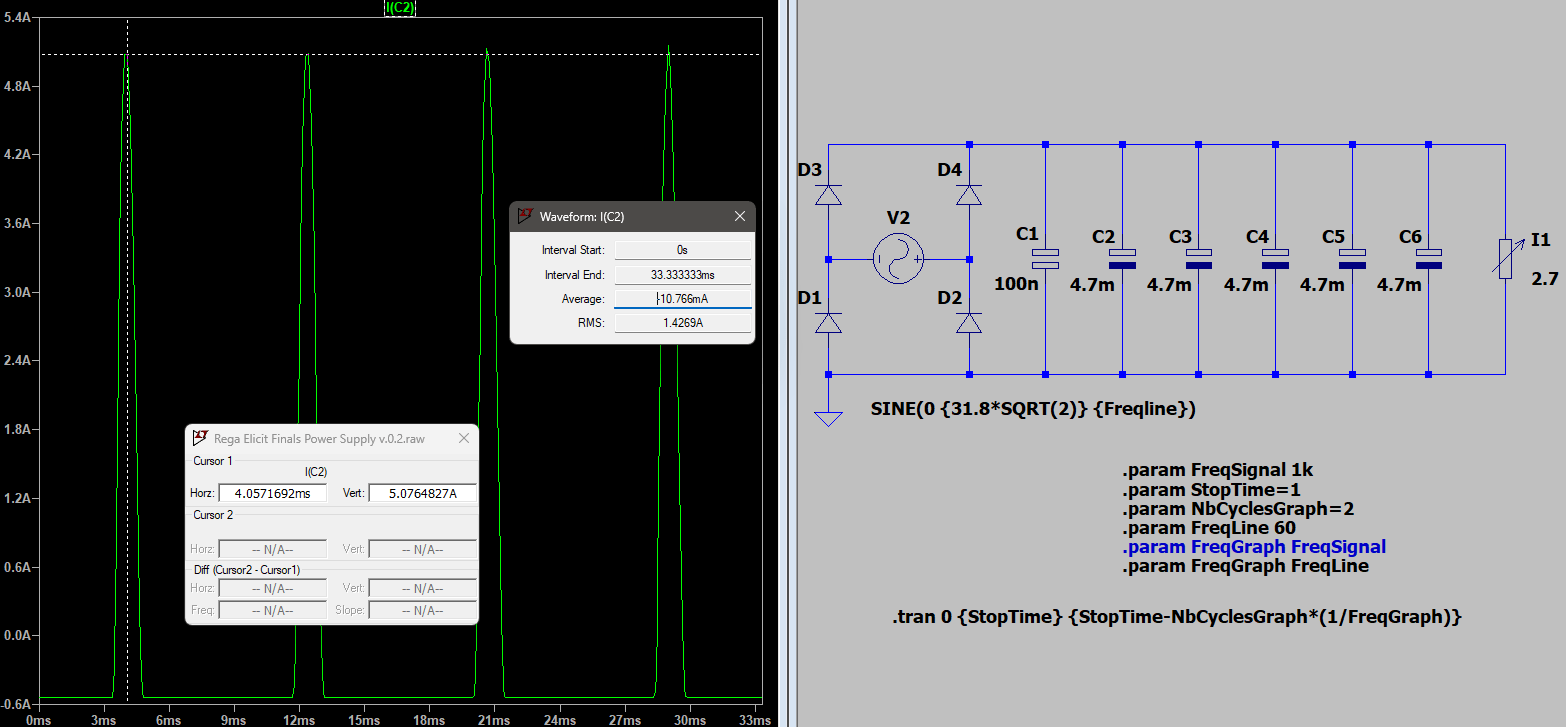The height and width of the screenshot is (727, 1566).
Task: Select the V2 voltage source symbol
Action: (897, 259)
